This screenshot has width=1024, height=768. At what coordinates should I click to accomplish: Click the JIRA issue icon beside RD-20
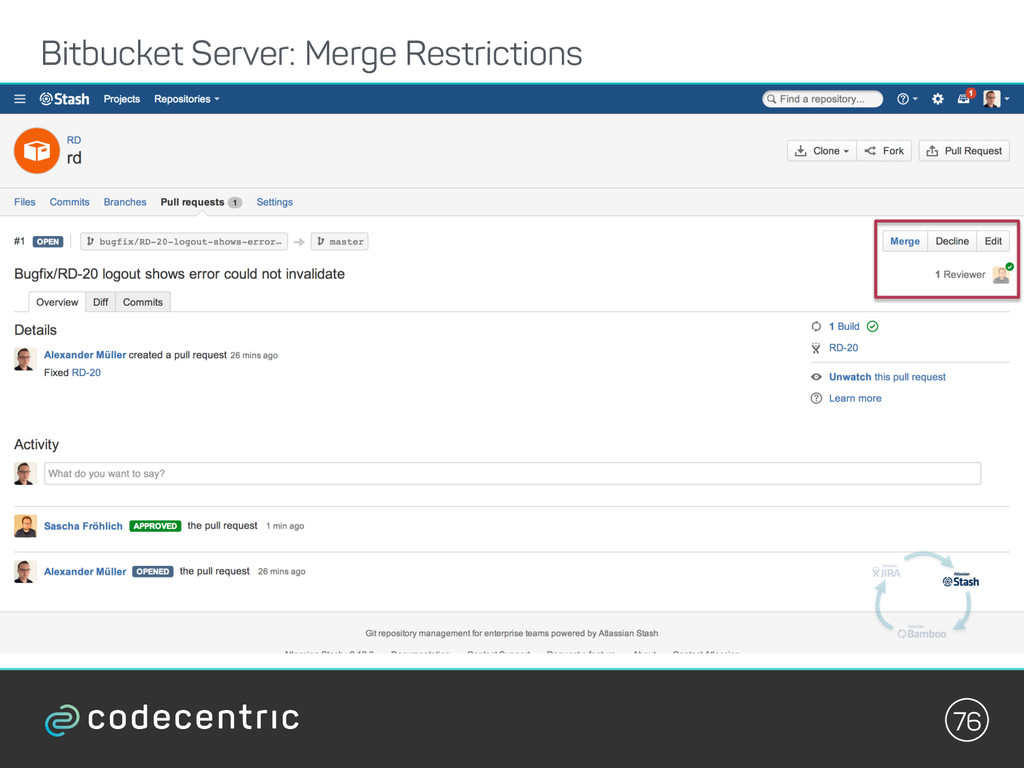[x=816, y=347]
